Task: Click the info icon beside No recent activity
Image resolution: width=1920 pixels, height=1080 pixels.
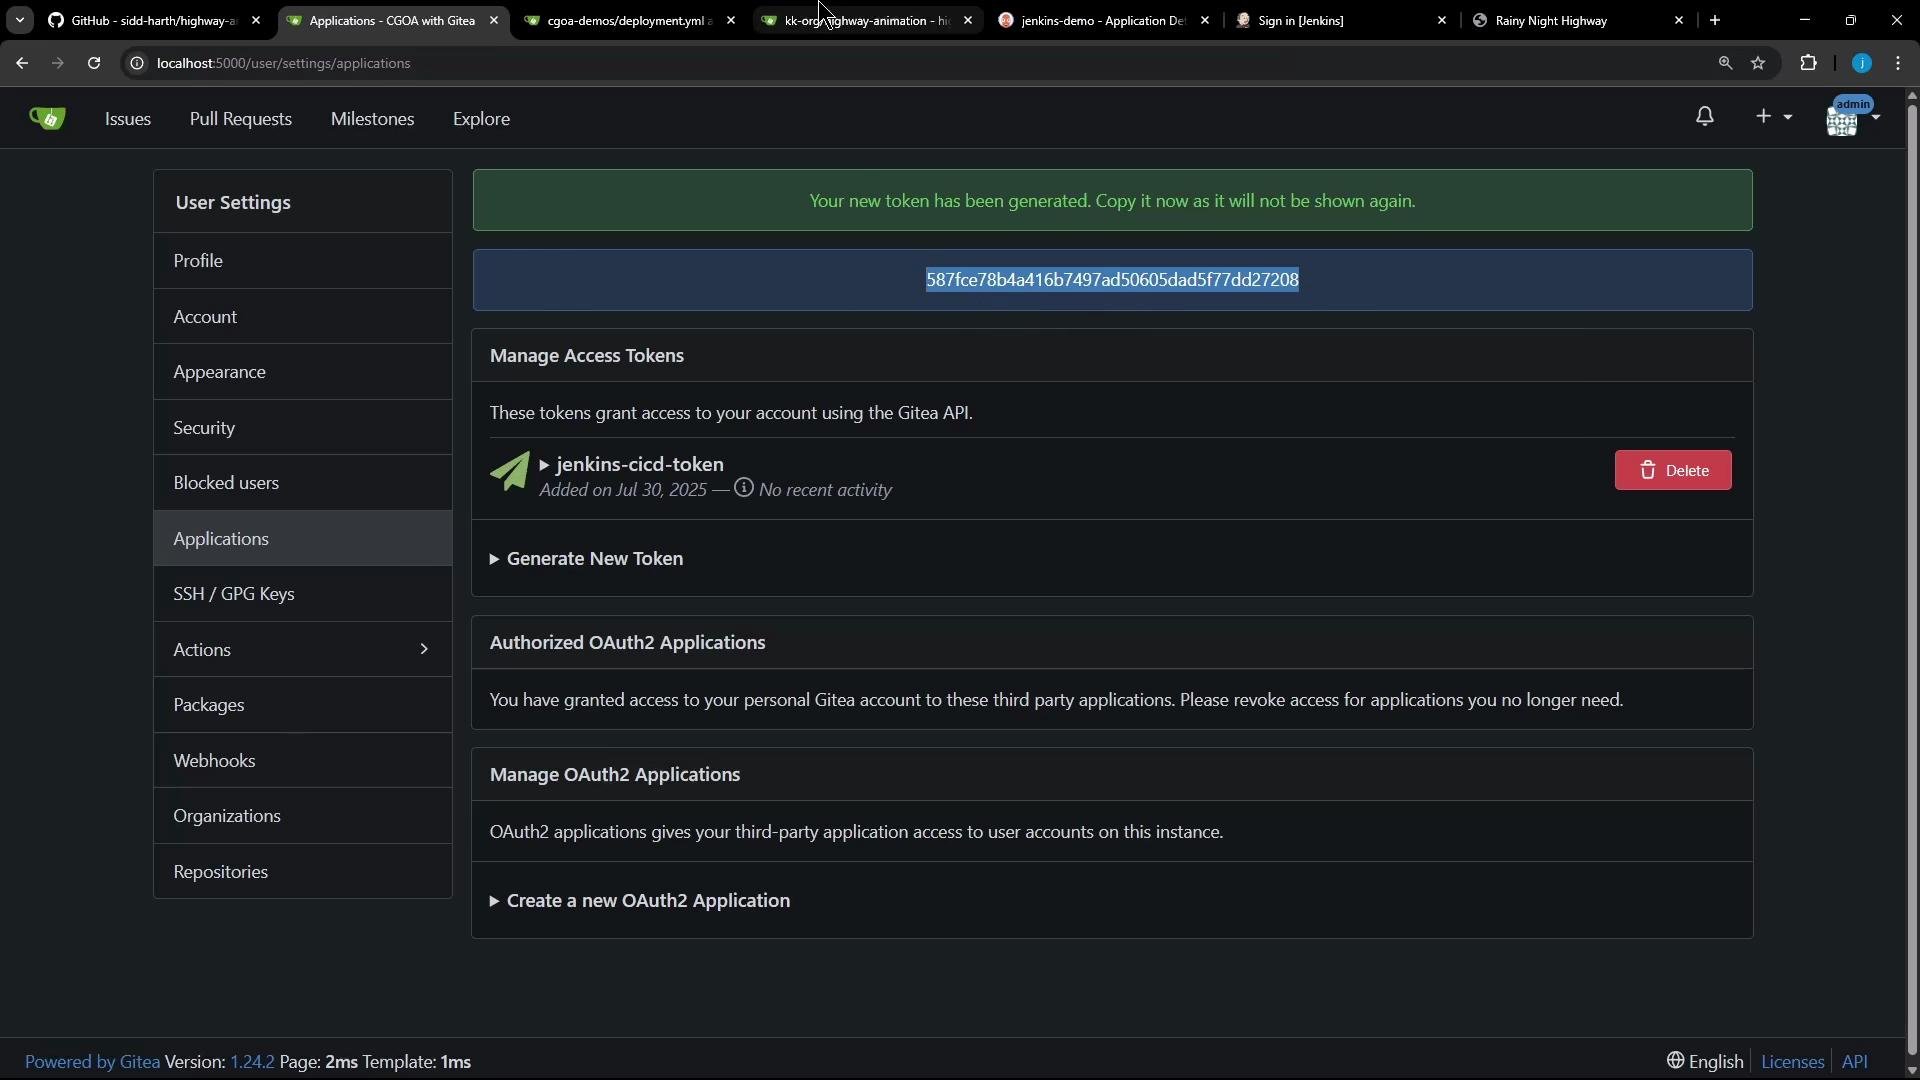Action: [x=743, y=488]
